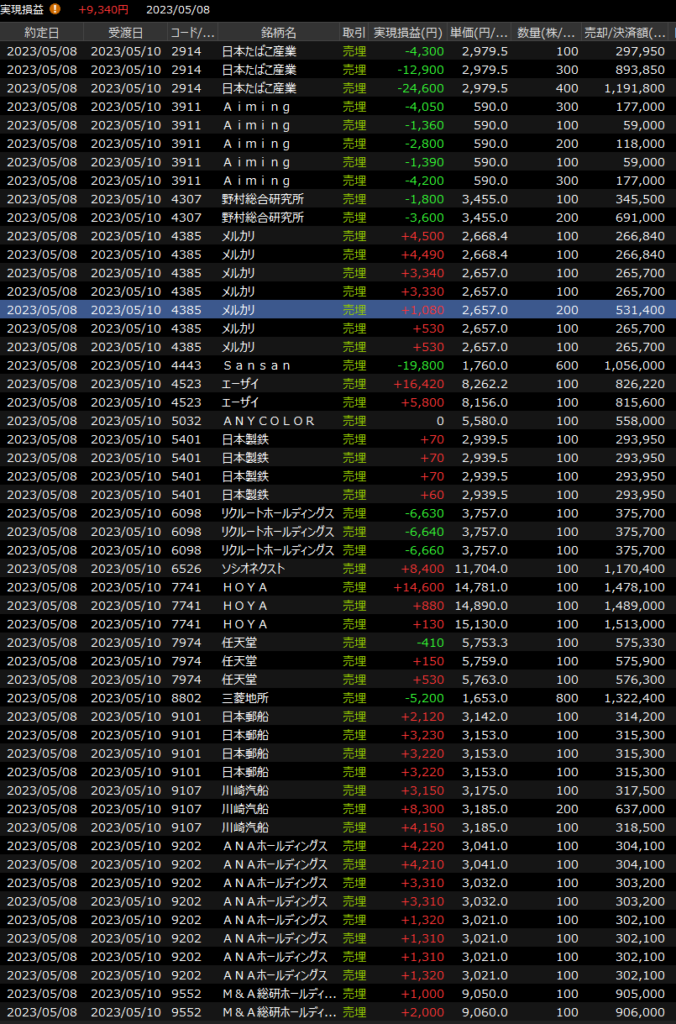Select the Sansan row
The width and height of the screenshot is (676, 1024).
(x=337, y=365)
